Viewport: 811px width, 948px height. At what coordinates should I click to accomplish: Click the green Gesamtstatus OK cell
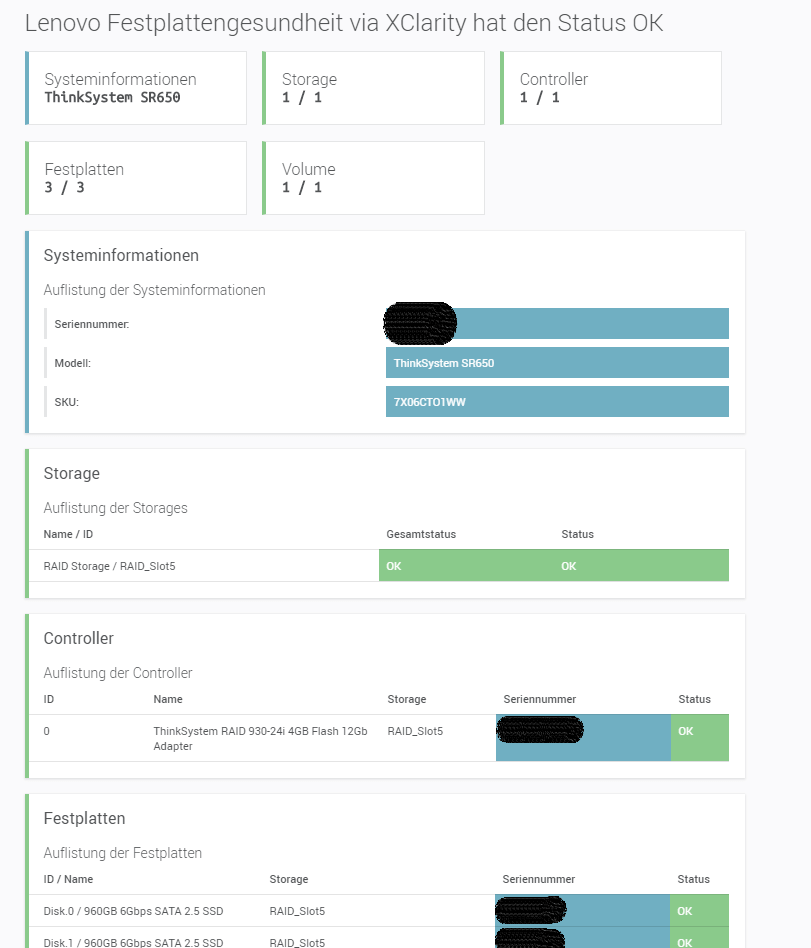tap(466, 566)
